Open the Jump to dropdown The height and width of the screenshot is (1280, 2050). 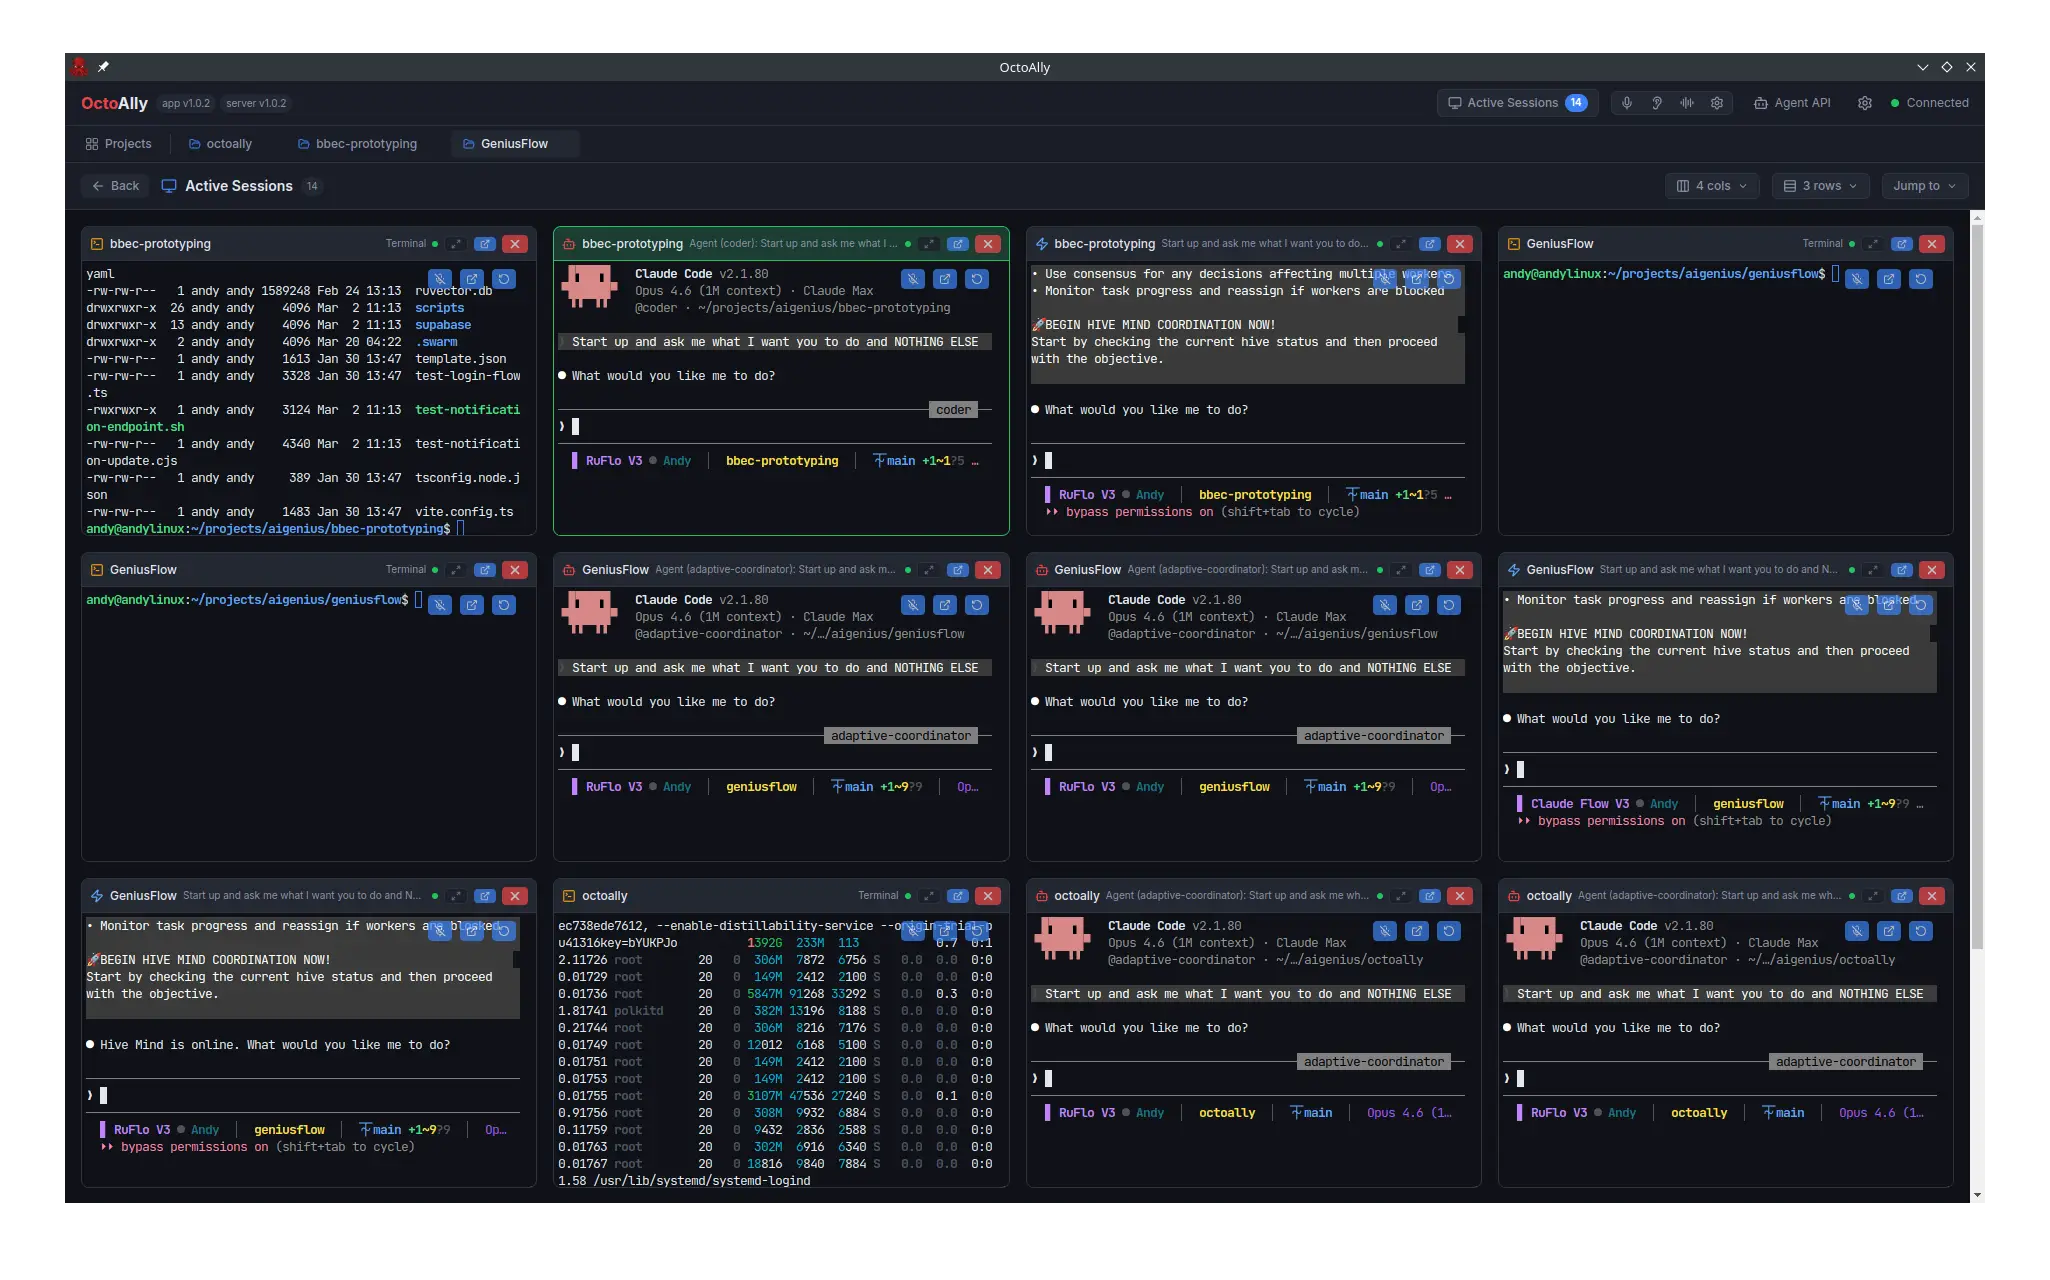coord(1924,186)
